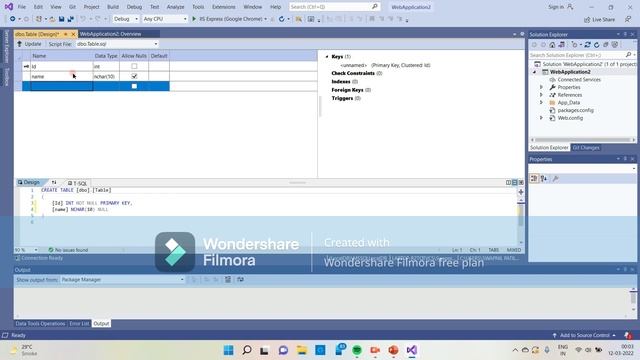Click the Clear All icon in the Output toolbar

[x=228, y=280]
